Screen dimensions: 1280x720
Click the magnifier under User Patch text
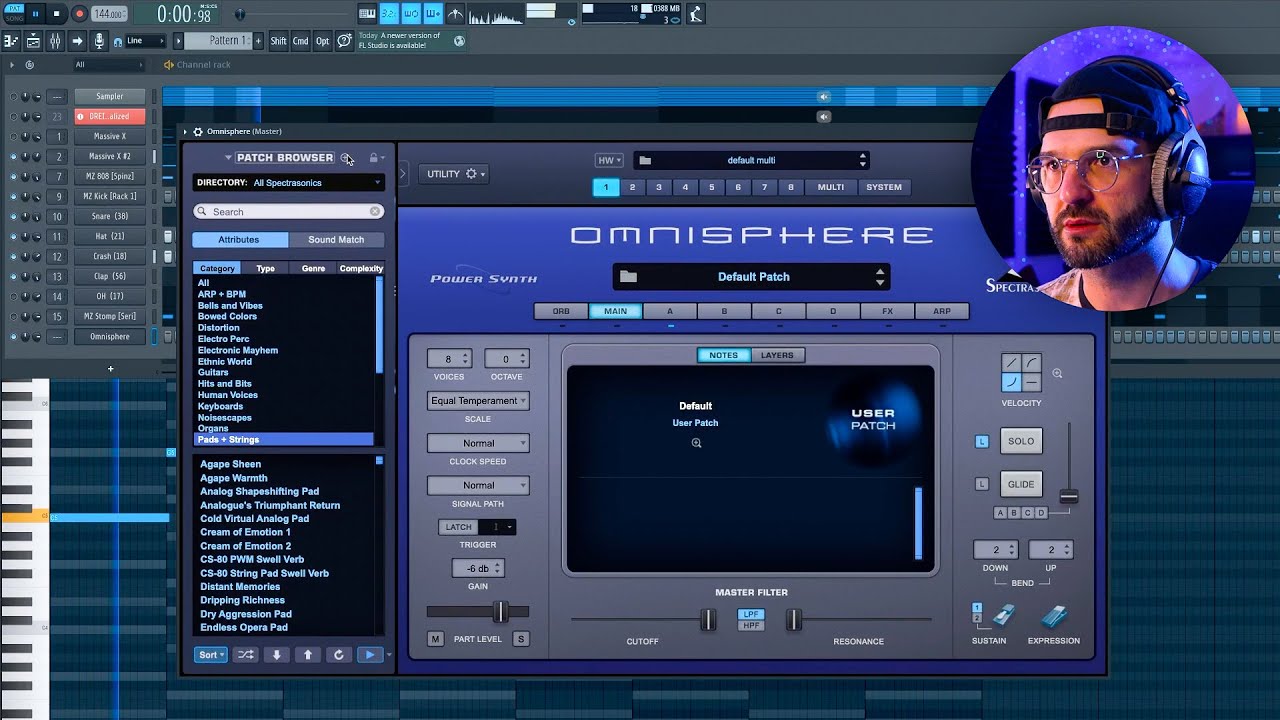(x=696, y=443)
